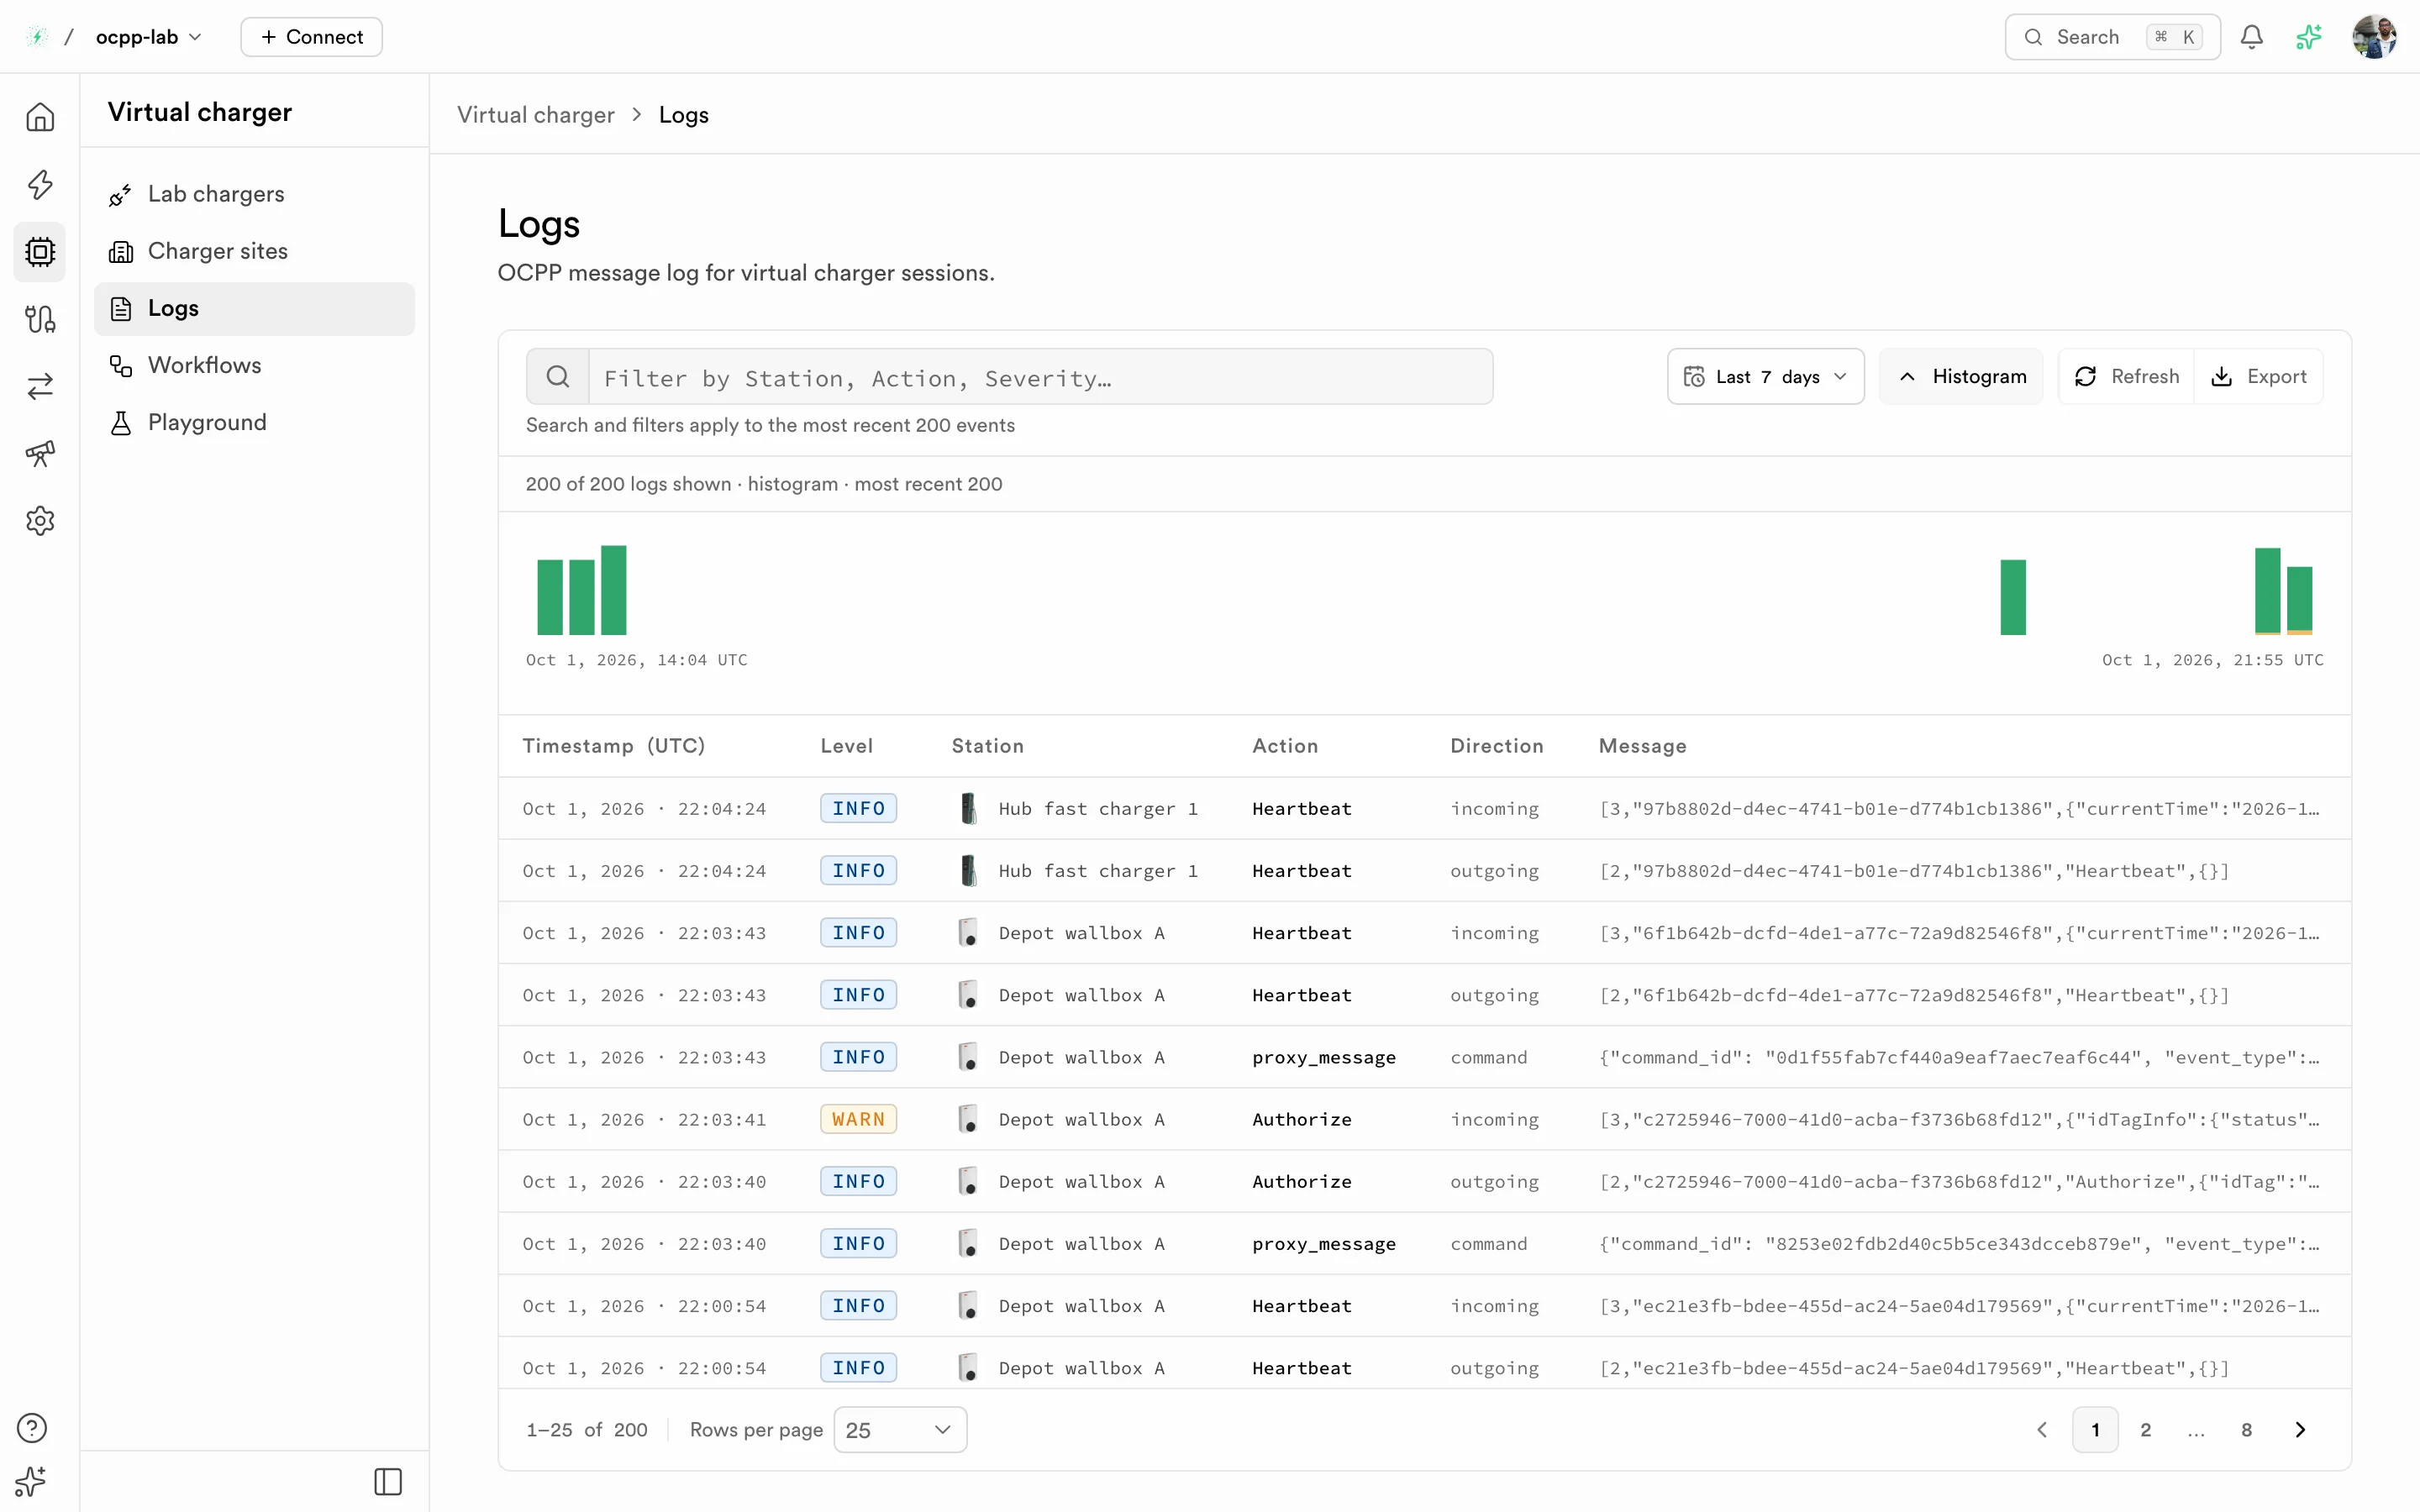Click the filter by Station input field
The width and height of the screenshot is (2420, 1512).
1040,377
